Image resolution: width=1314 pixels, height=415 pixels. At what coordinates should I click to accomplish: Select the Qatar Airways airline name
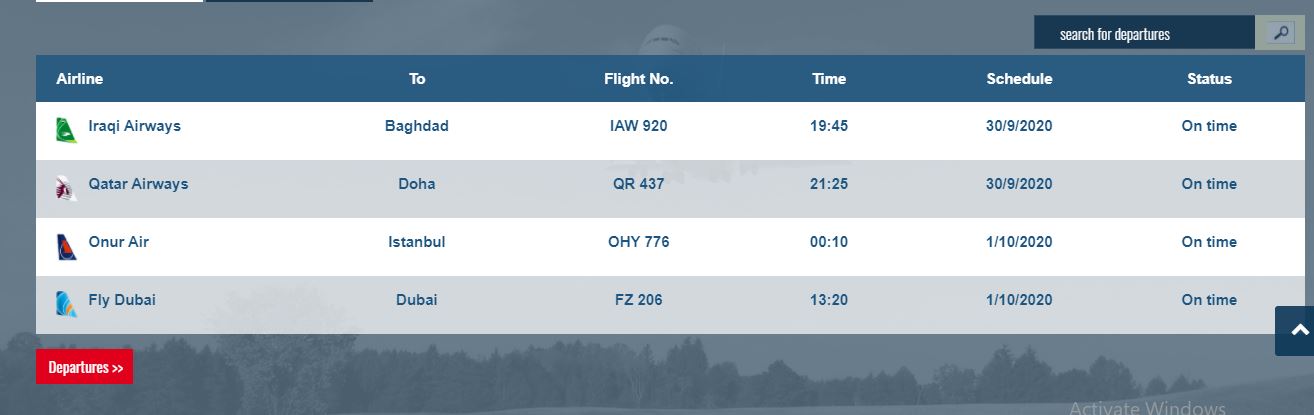click(138, 185)
